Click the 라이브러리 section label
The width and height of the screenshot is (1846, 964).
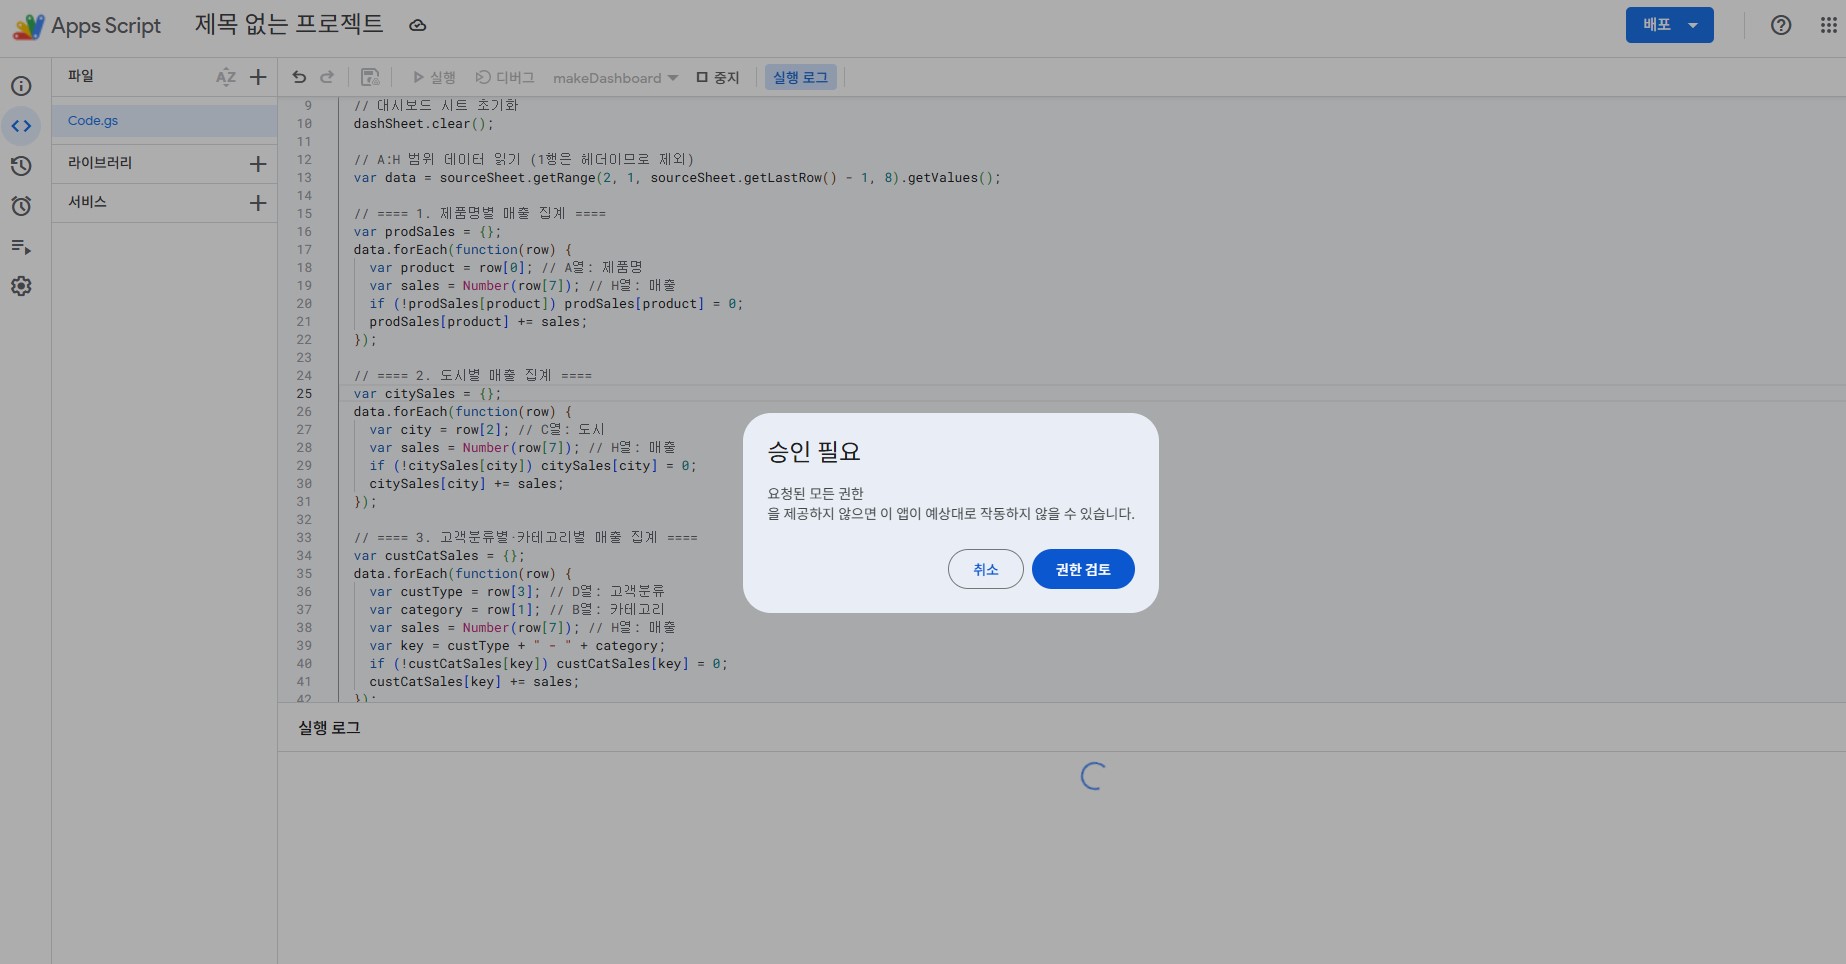[100, 163]
